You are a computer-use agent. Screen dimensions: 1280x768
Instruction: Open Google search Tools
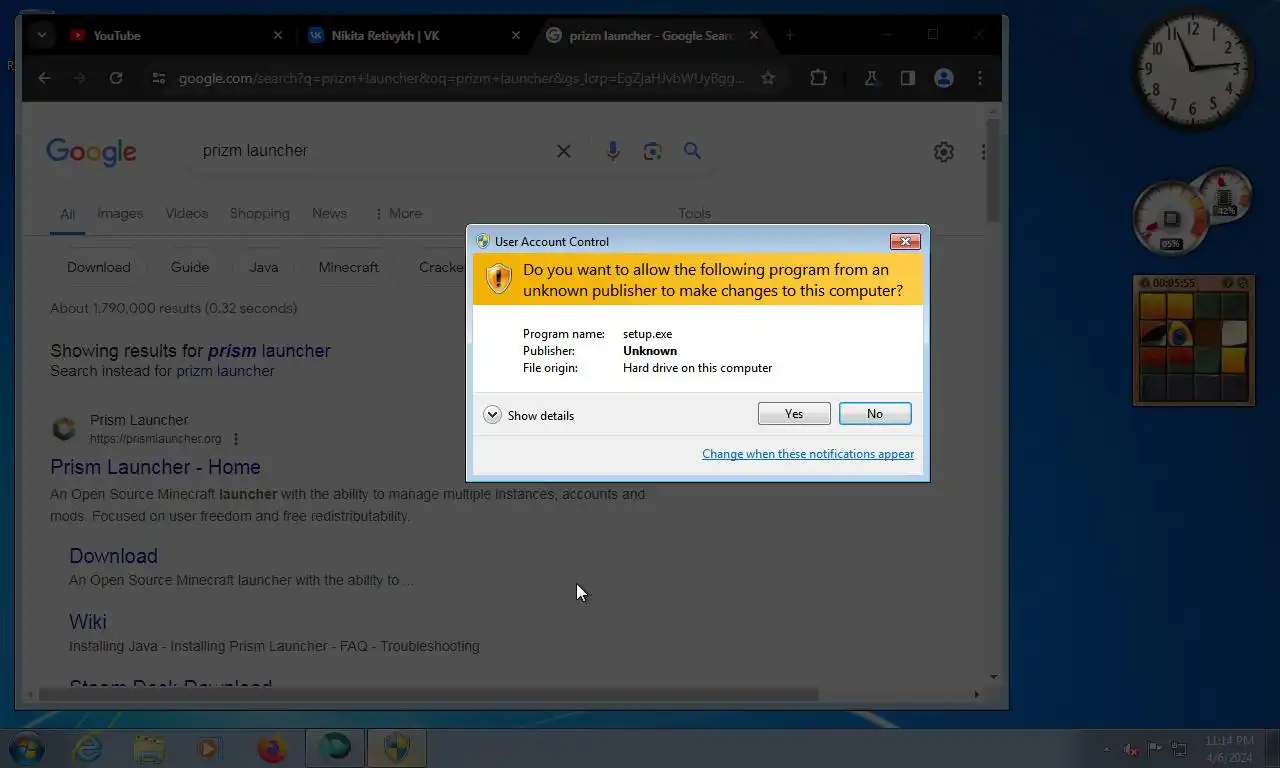click(694, 213)
